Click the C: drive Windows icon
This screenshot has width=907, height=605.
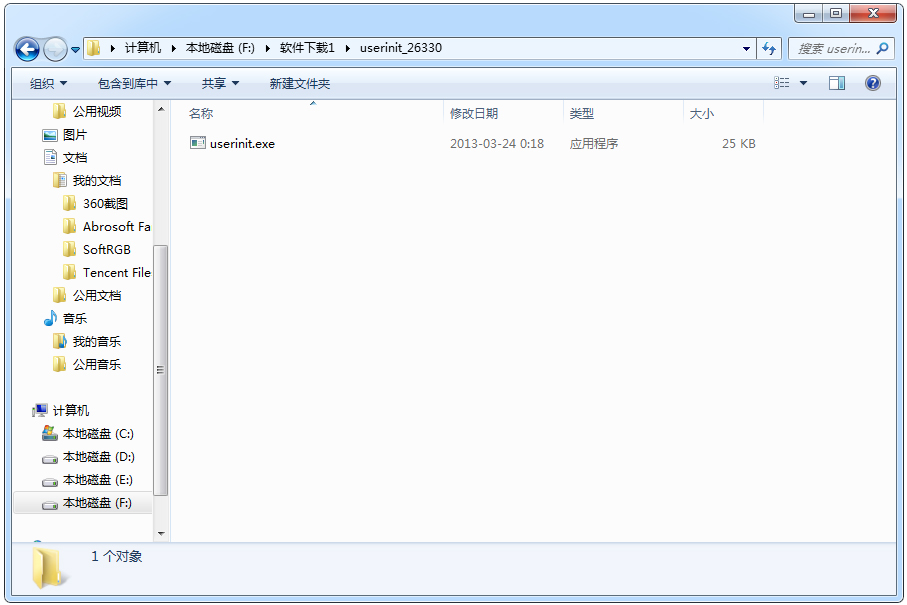pyautogui.click(x=50, y=433)
